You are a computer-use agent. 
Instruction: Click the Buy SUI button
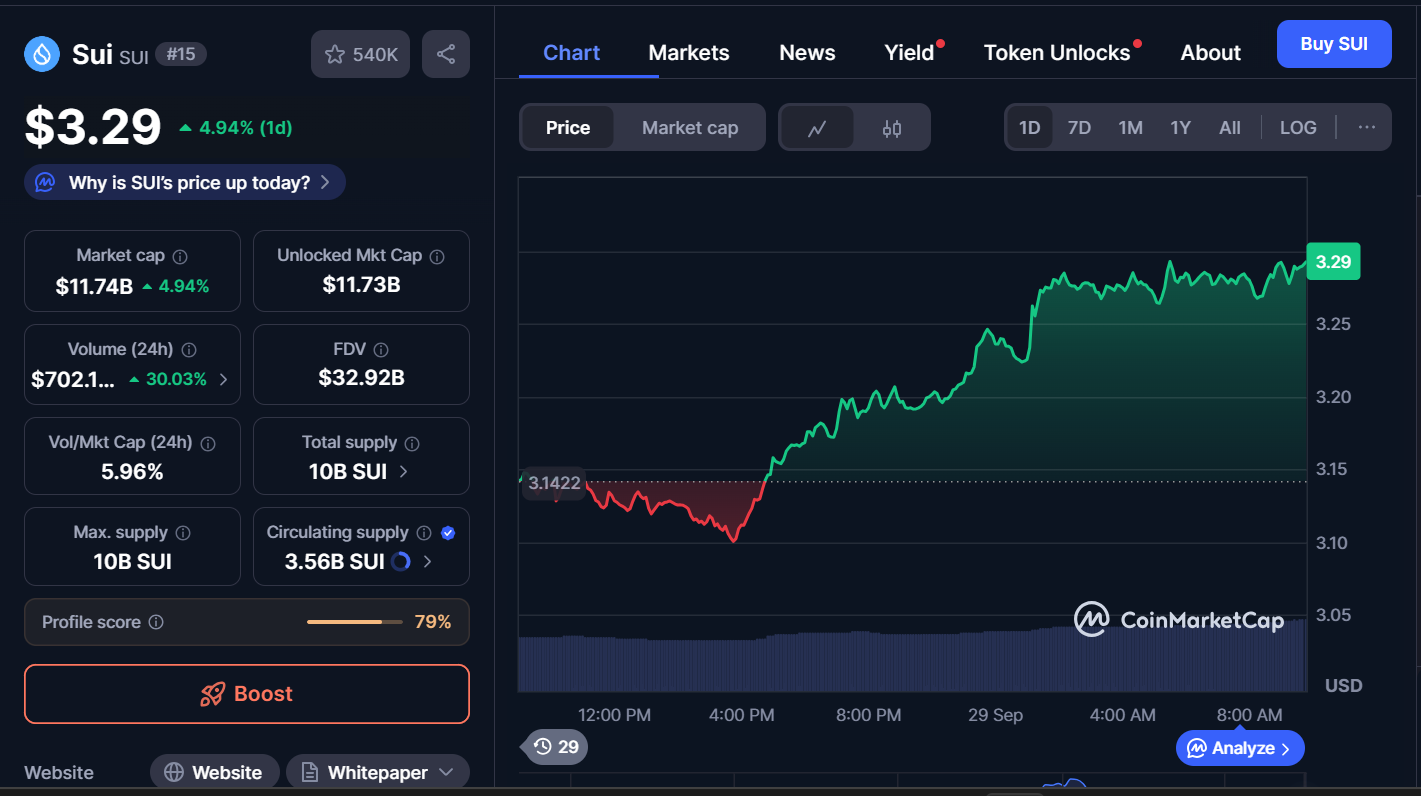pyautogui.click(x=1334, y=44)
